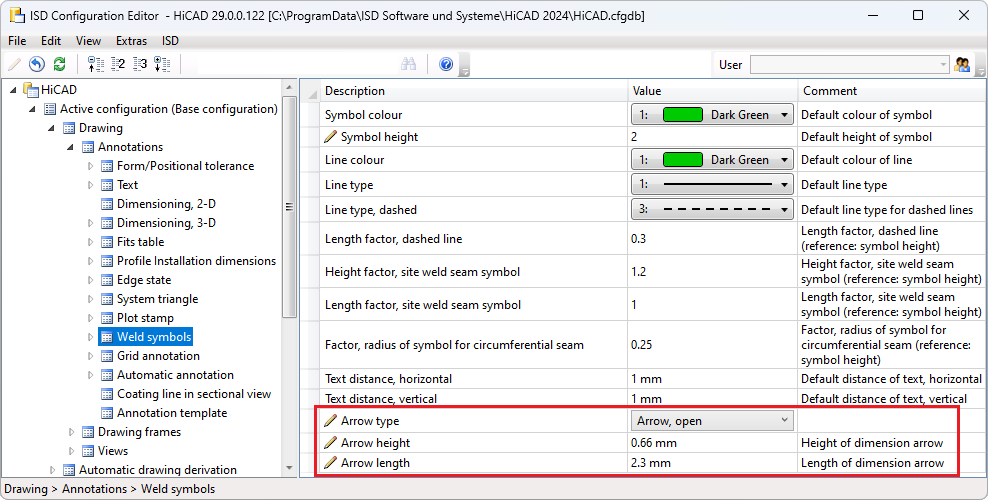This screenshot has height=500, width=988.
Task: Expand all tree levels icon
Action: click(162, 64)
